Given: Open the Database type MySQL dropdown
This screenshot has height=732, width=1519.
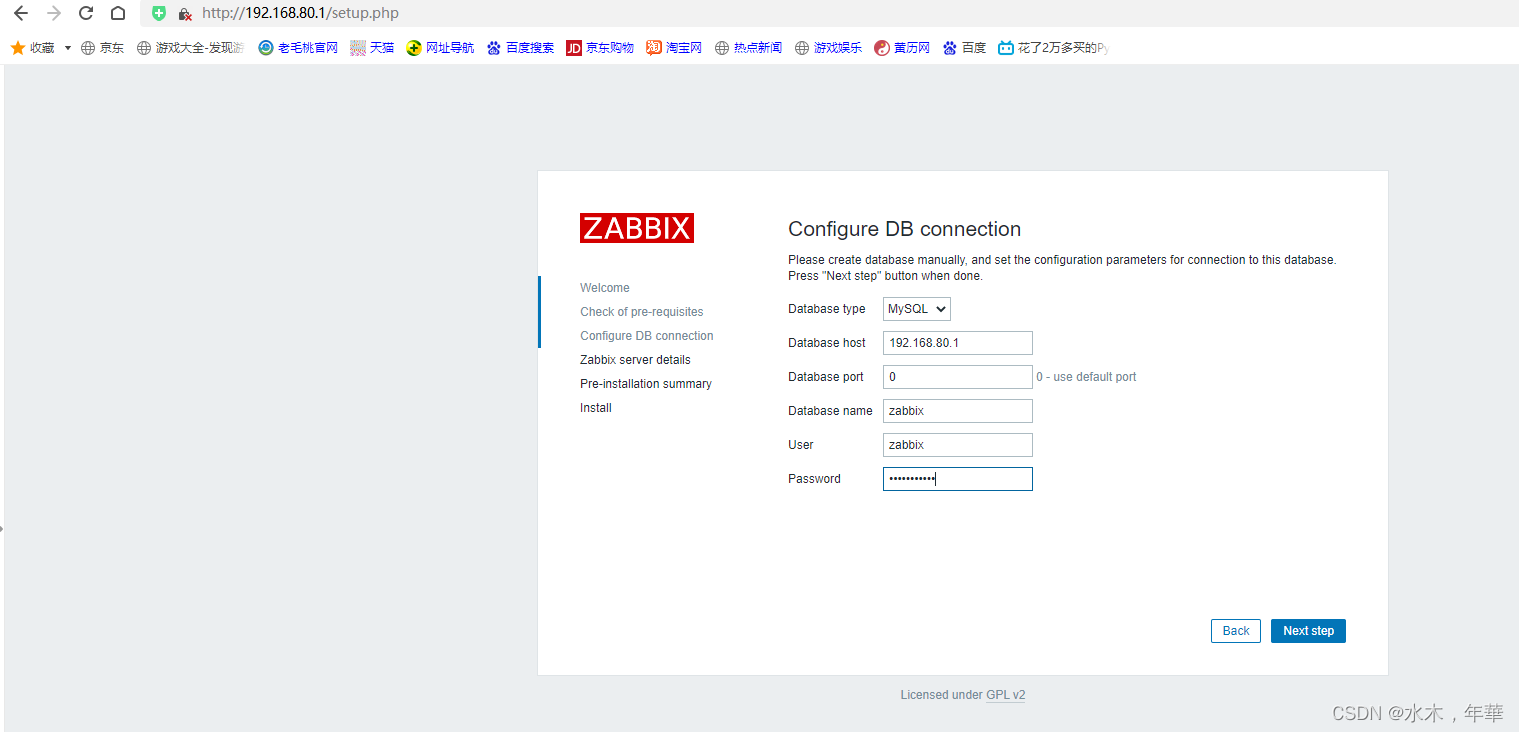Looking at the screenshot, I should tap(917, 309).
